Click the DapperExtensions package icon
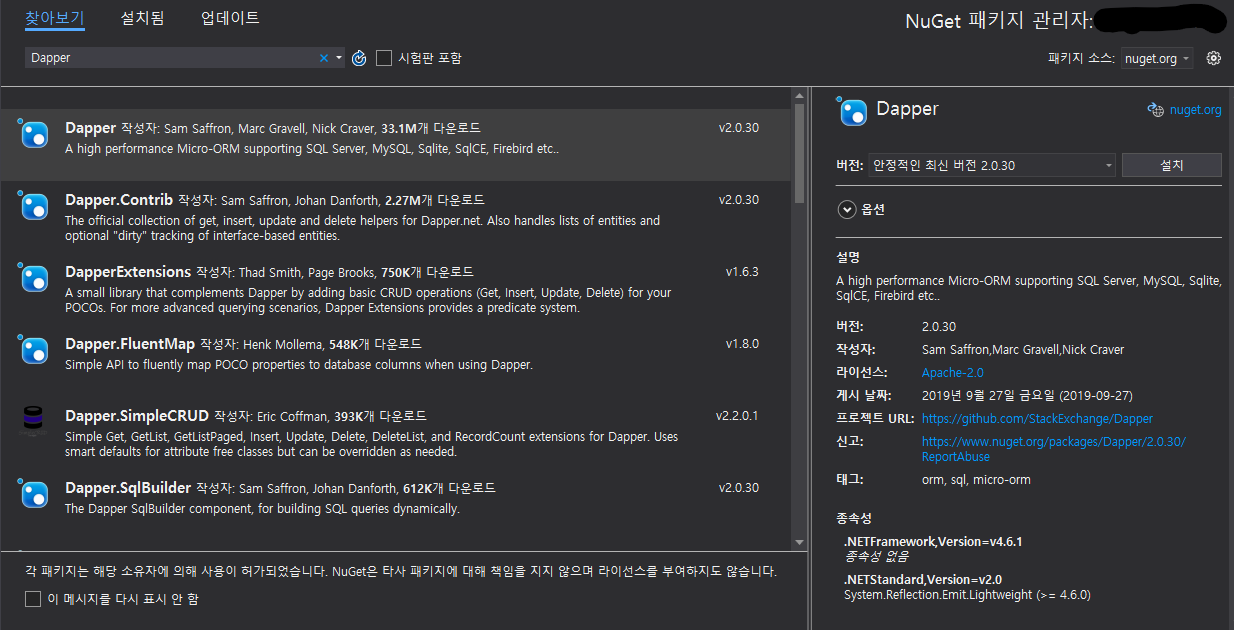Screen dimensions: 1234x630 pos(34,278)
